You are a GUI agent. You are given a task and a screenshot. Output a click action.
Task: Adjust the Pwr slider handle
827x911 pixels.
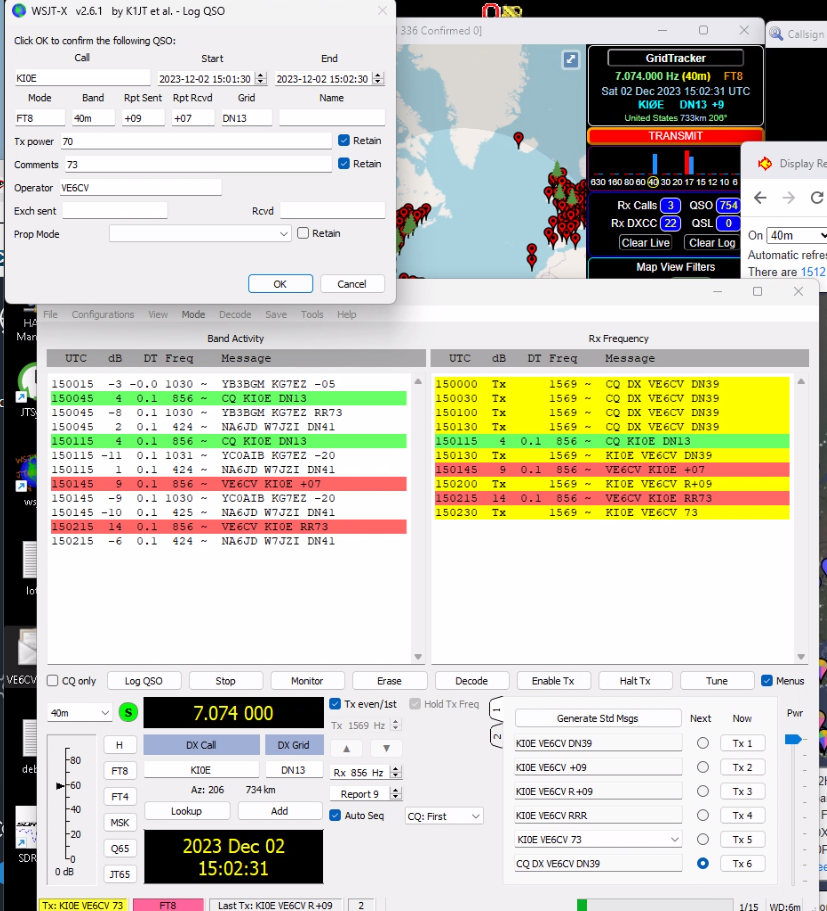tap(792, 739)
